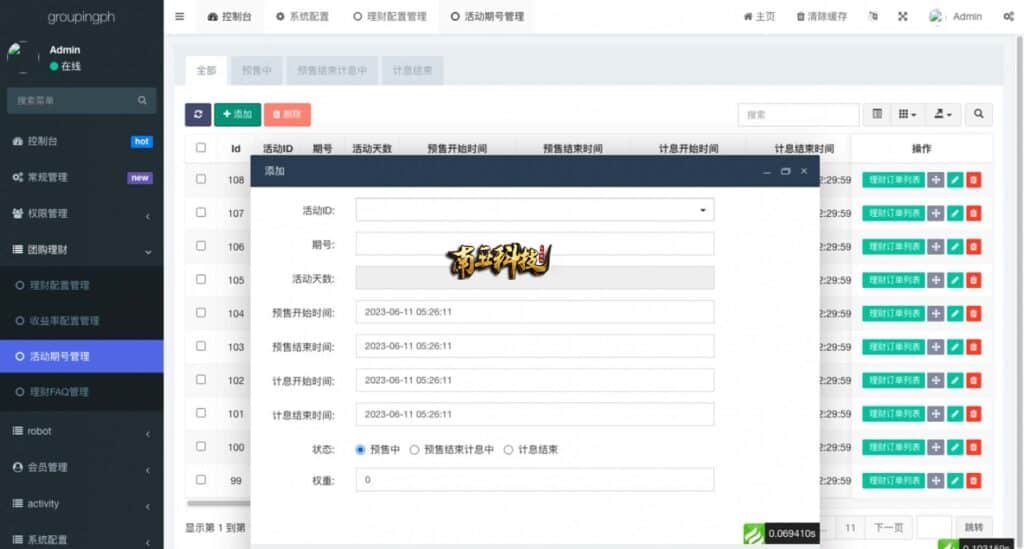
Task: Click the table view toggle icon
Action: pyautogui.click(x=877, y=115)
